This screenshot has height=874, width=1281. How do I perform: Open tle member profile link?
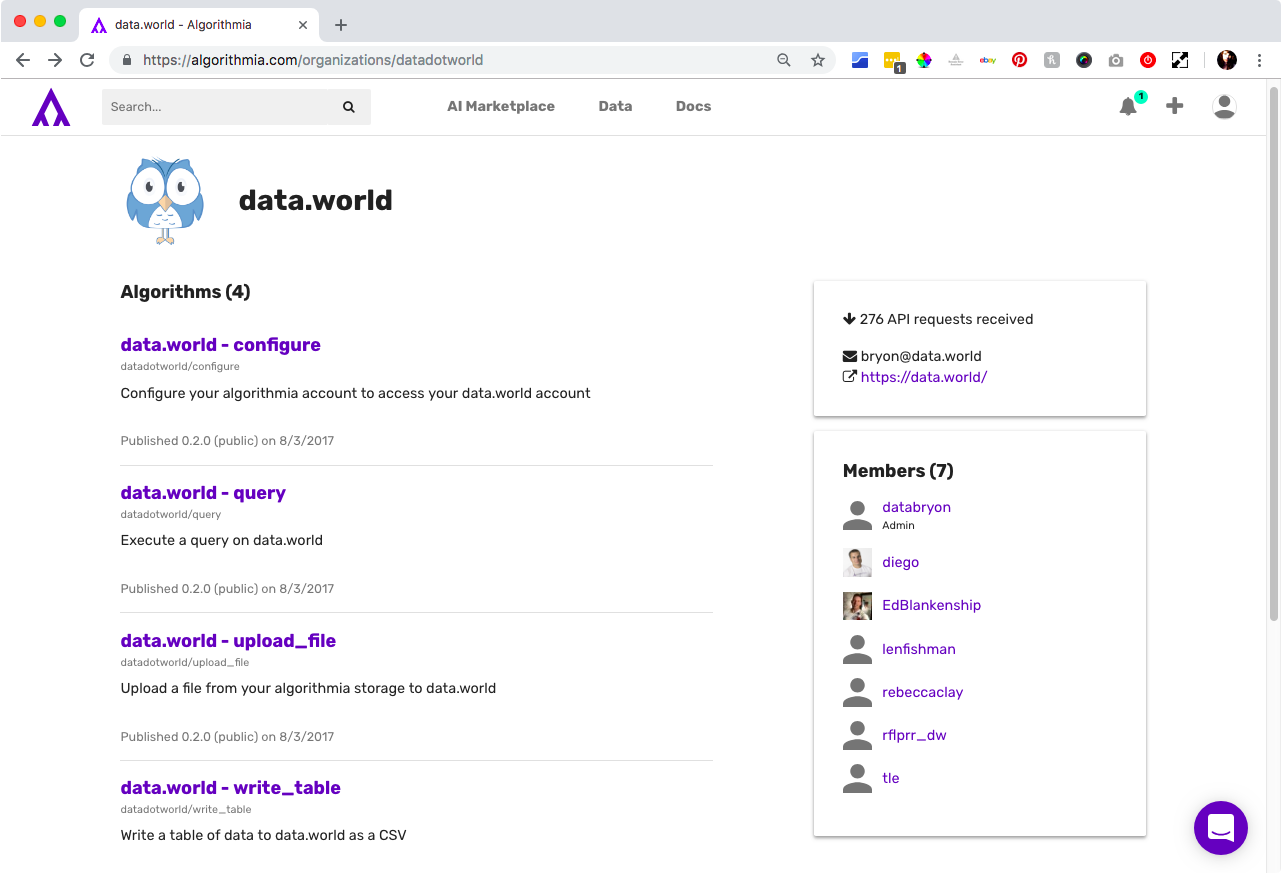890,778
